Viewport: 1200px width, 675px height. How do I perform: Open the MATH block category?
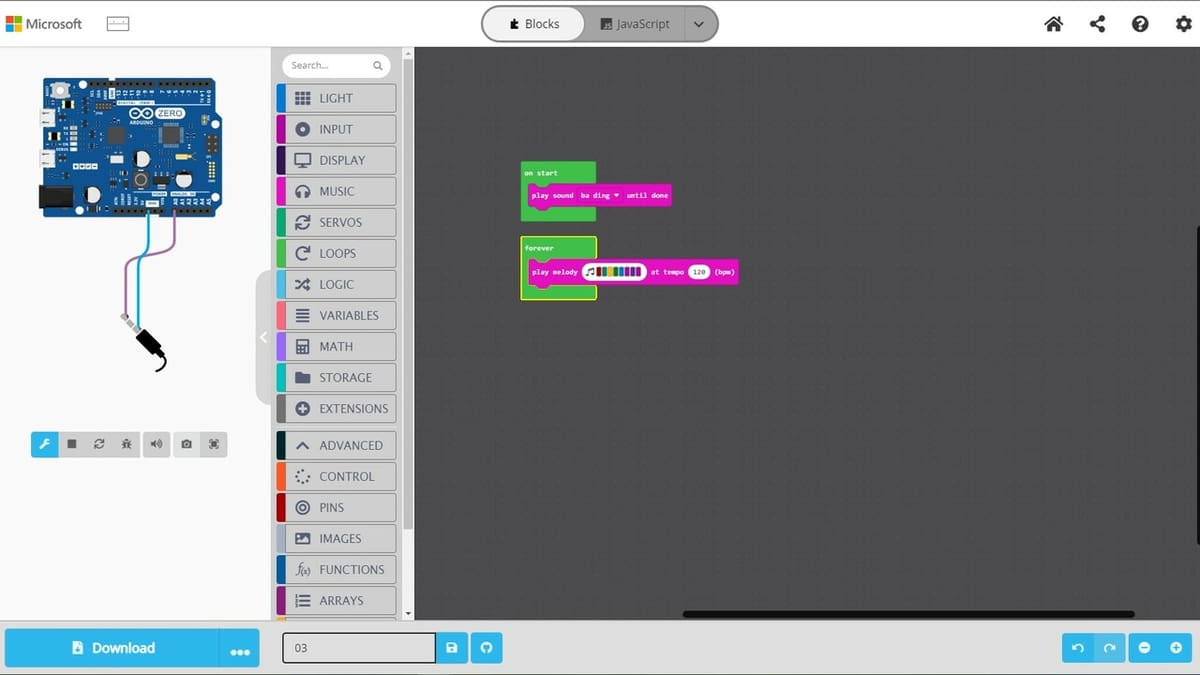(x=336, y=346)
